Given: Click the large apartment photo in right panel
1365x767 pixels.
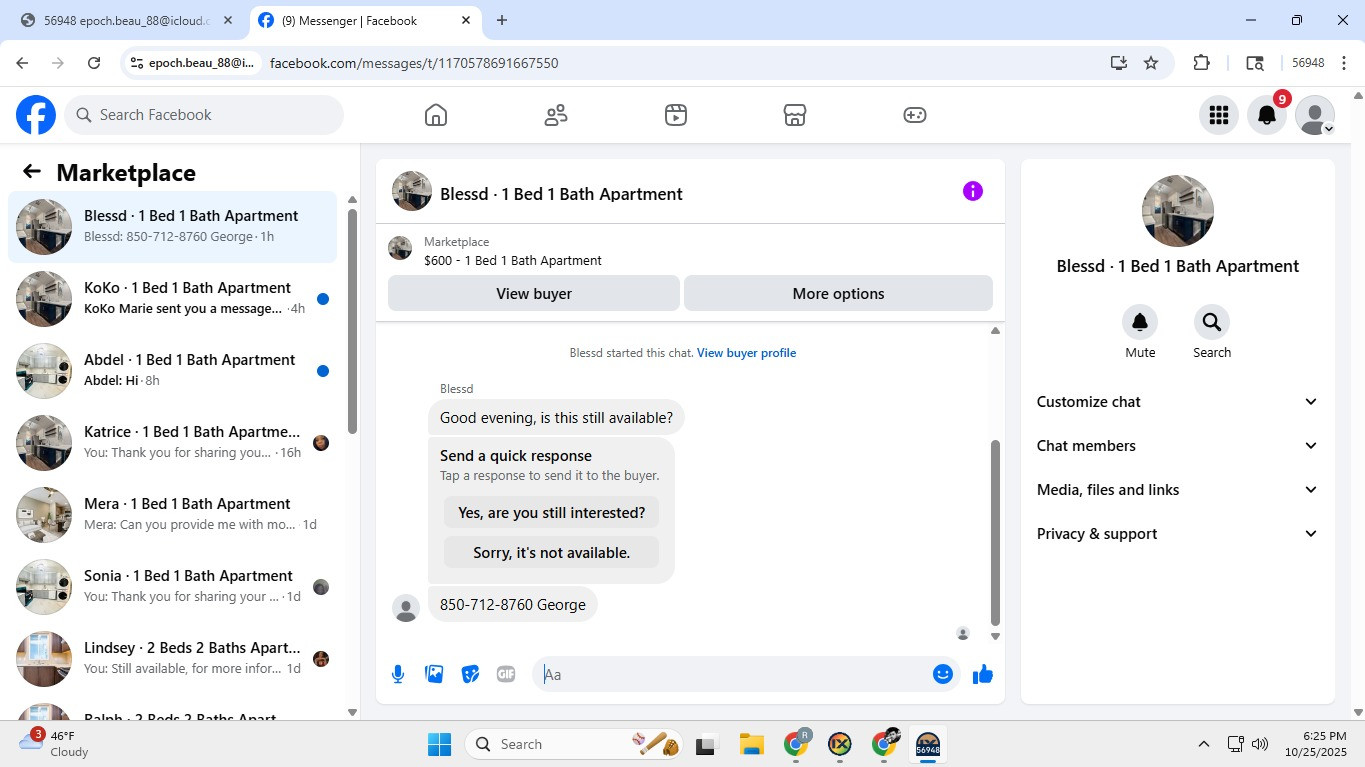Looking at the screenshot, I should (1178, 211).
